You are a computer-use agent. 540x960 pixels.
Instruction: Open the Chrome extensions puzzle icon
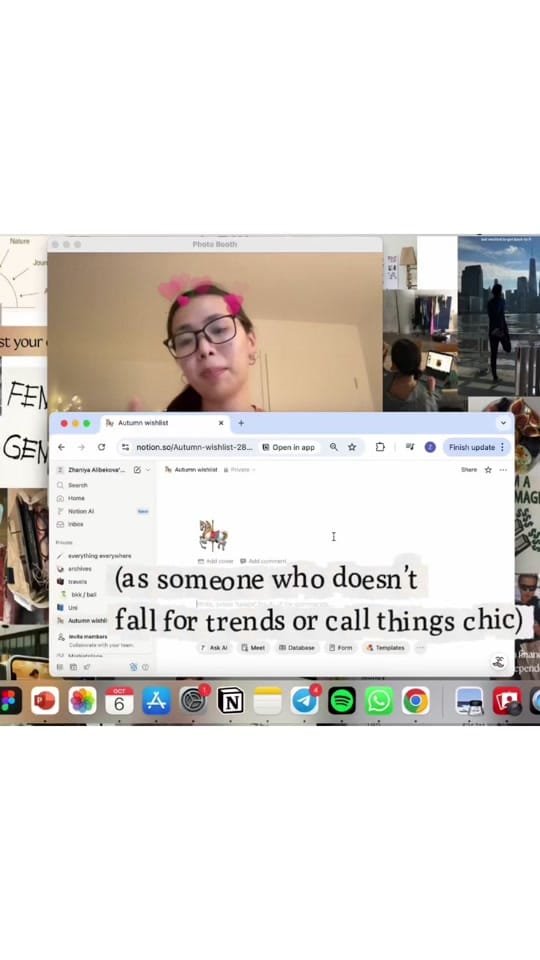click(x=380, y=447)
